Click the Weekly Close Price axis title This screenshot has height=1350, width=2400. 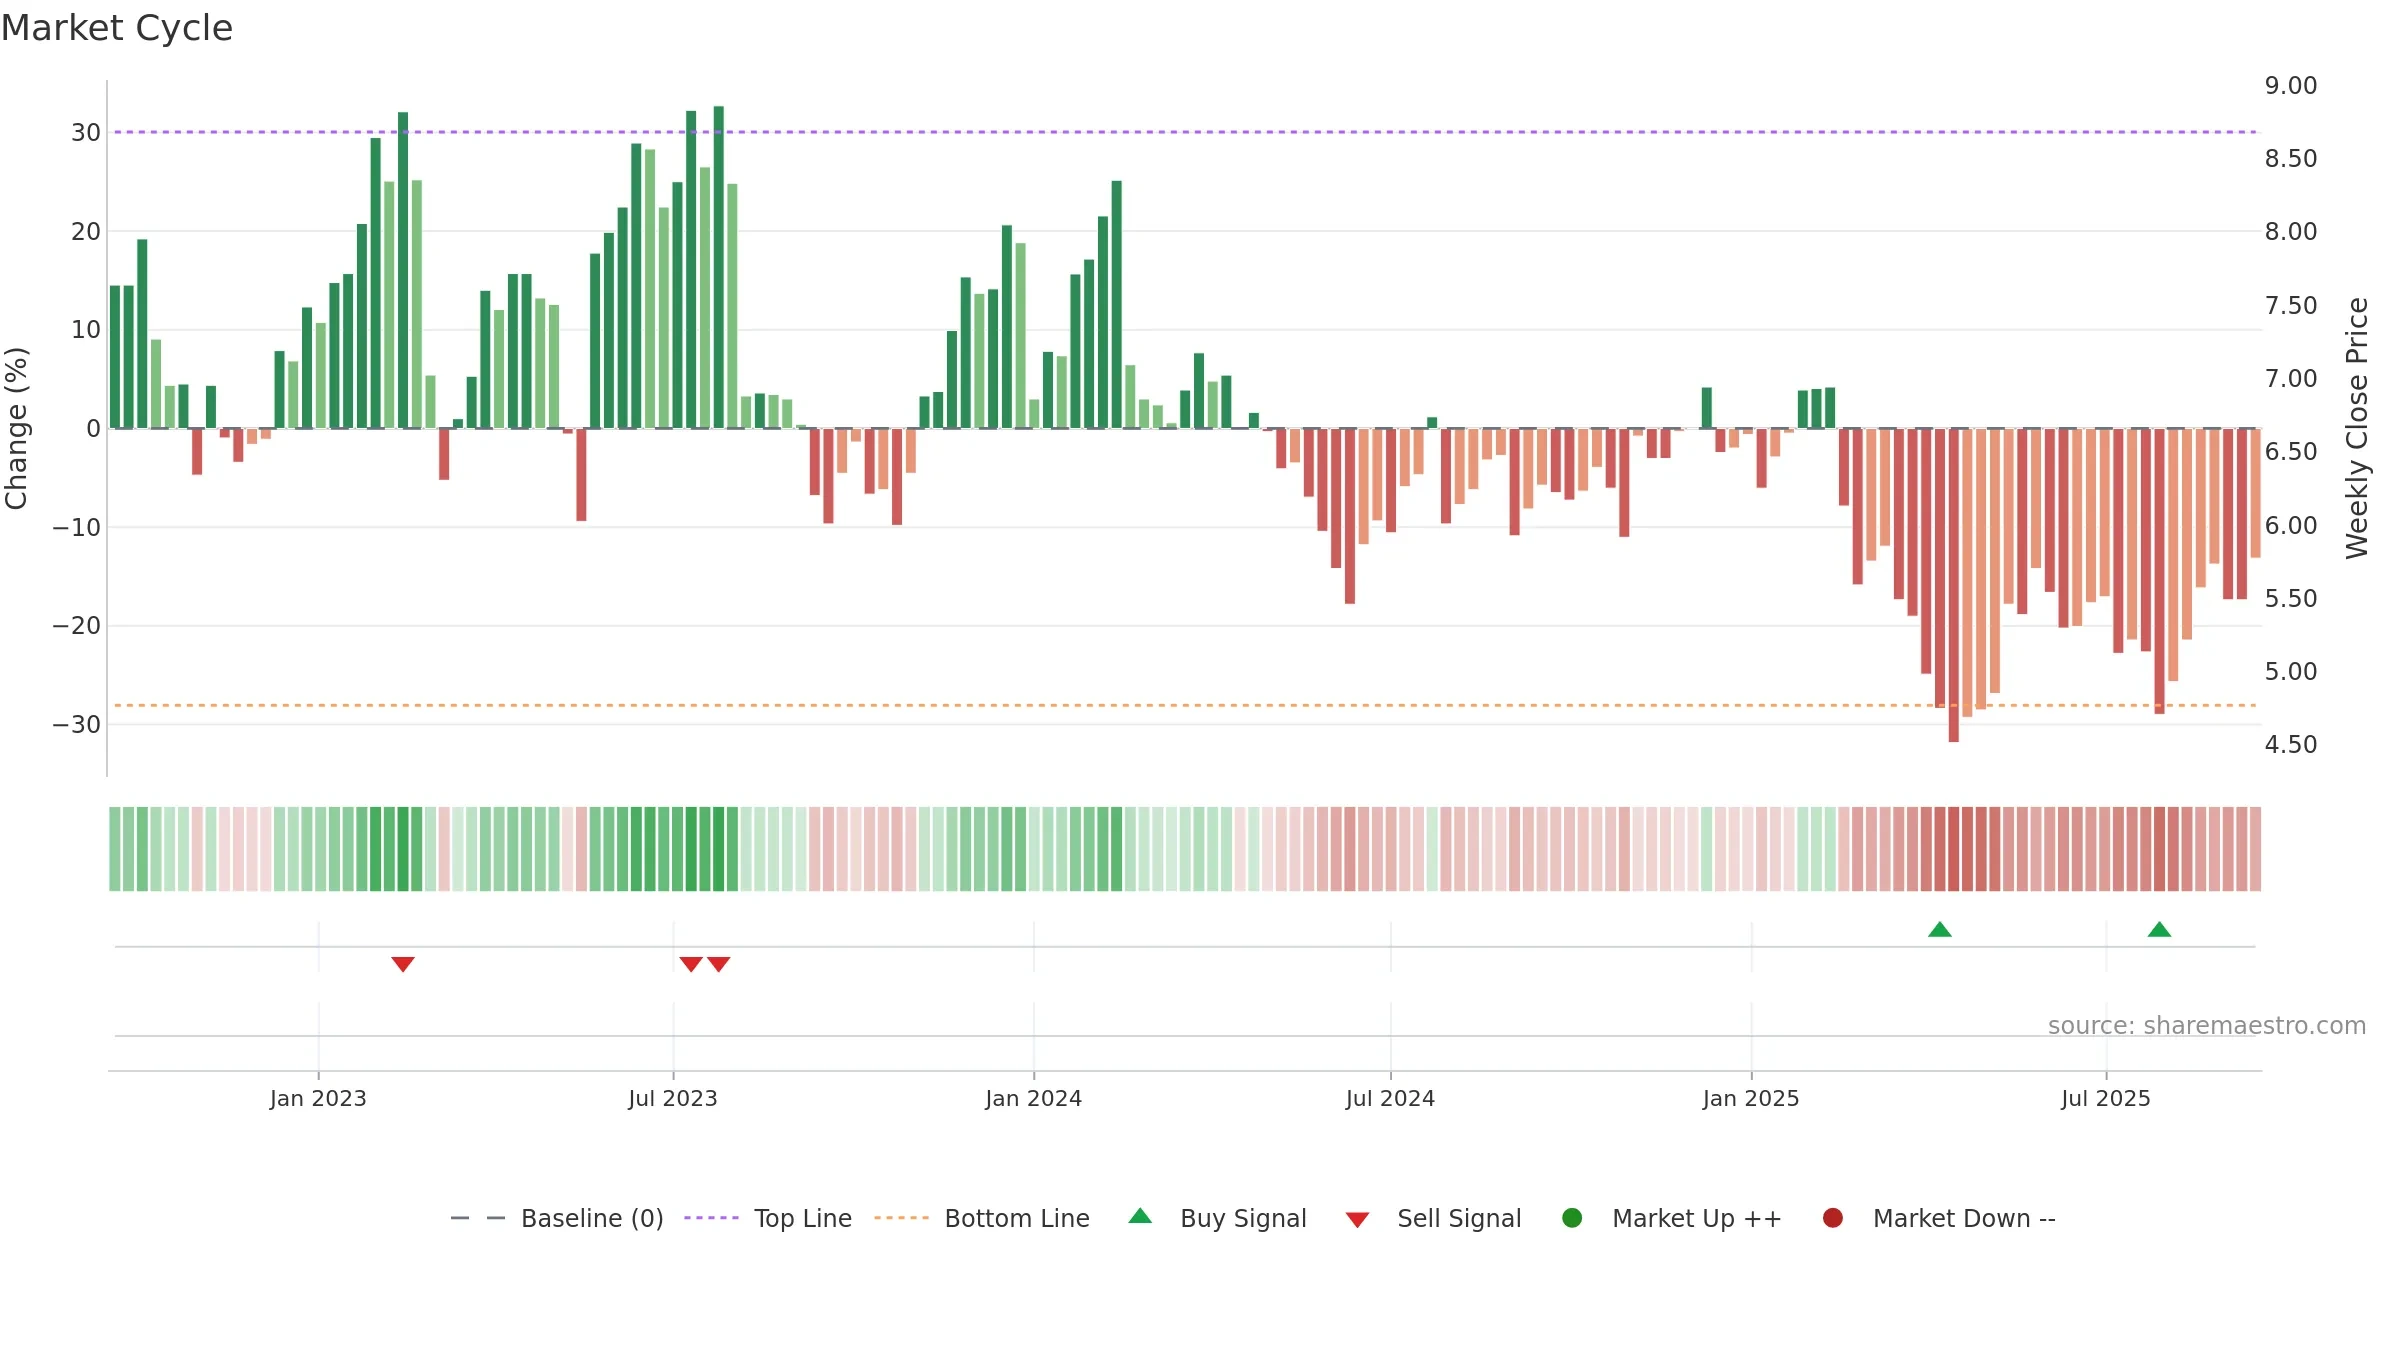coord(2357,428)
